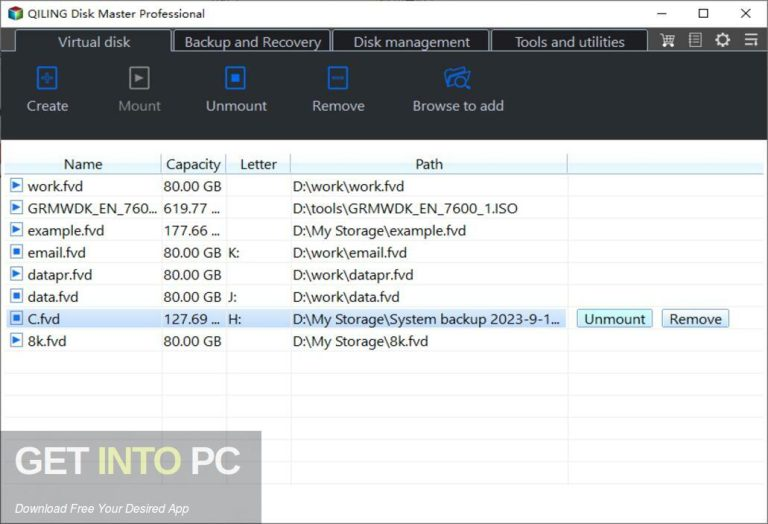Open the main menu lines icon

(x=751, y=40)
